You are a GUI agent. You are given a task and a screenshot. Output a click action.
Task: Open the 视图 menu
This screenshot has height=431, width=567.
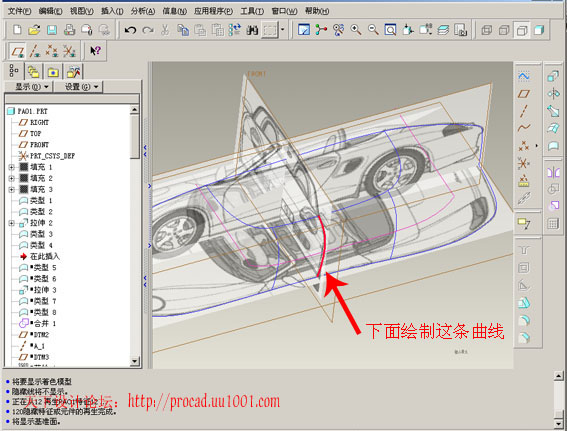tap(81, 11)
